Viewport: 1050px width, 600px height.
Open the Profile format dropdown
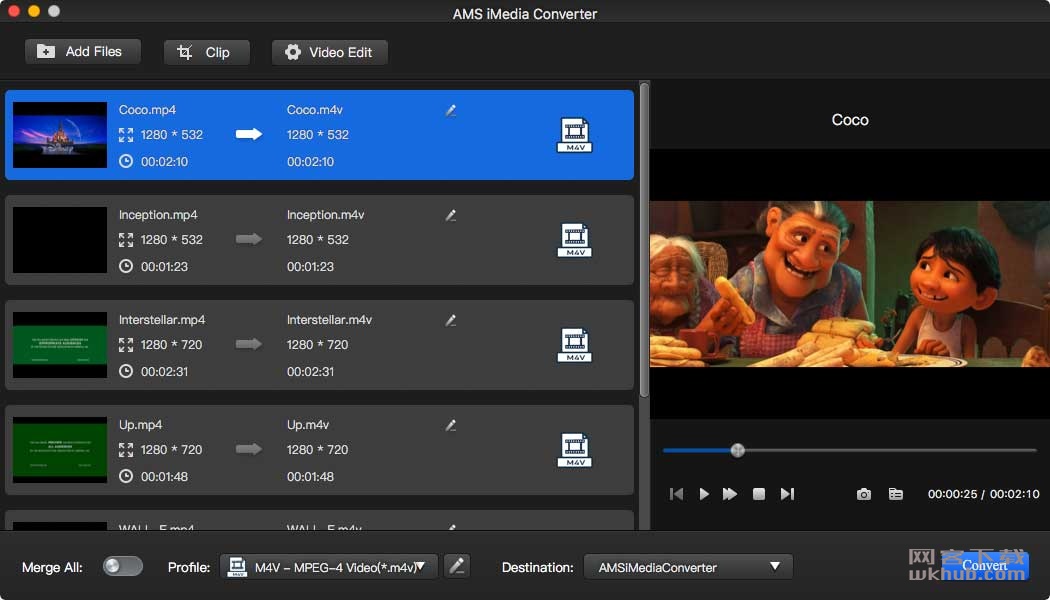click(329, 567)
